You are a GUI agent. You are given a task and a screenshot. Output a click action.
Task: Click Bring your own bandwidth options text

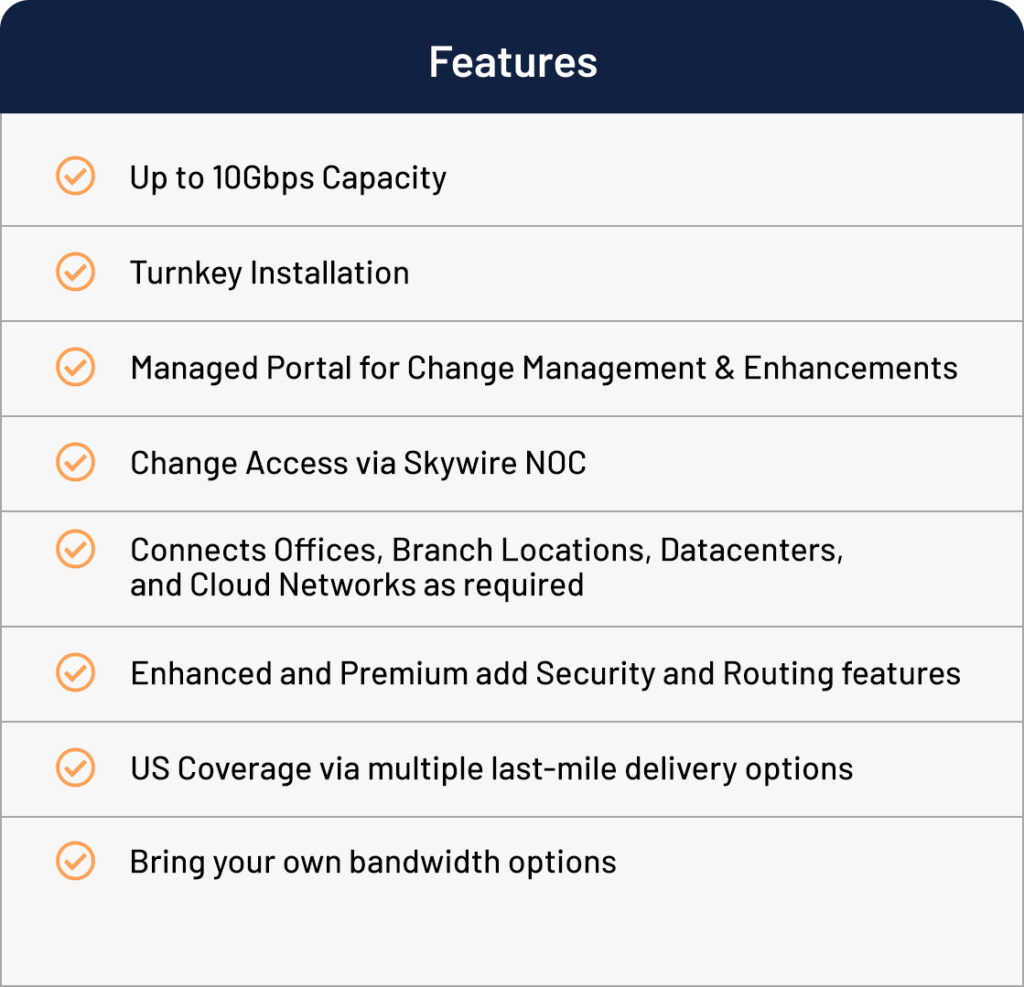[x=373, y=862]
